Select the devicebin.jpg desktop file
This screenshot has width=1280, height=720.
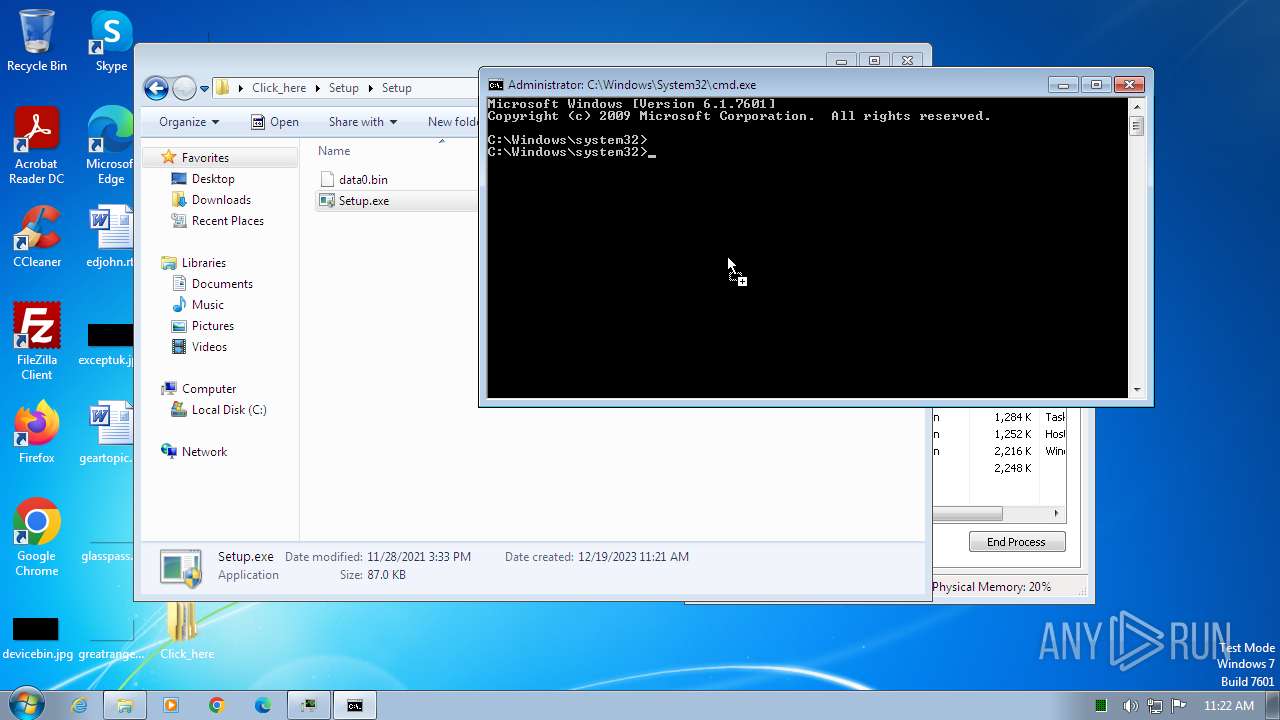click(x=37, y=639)
